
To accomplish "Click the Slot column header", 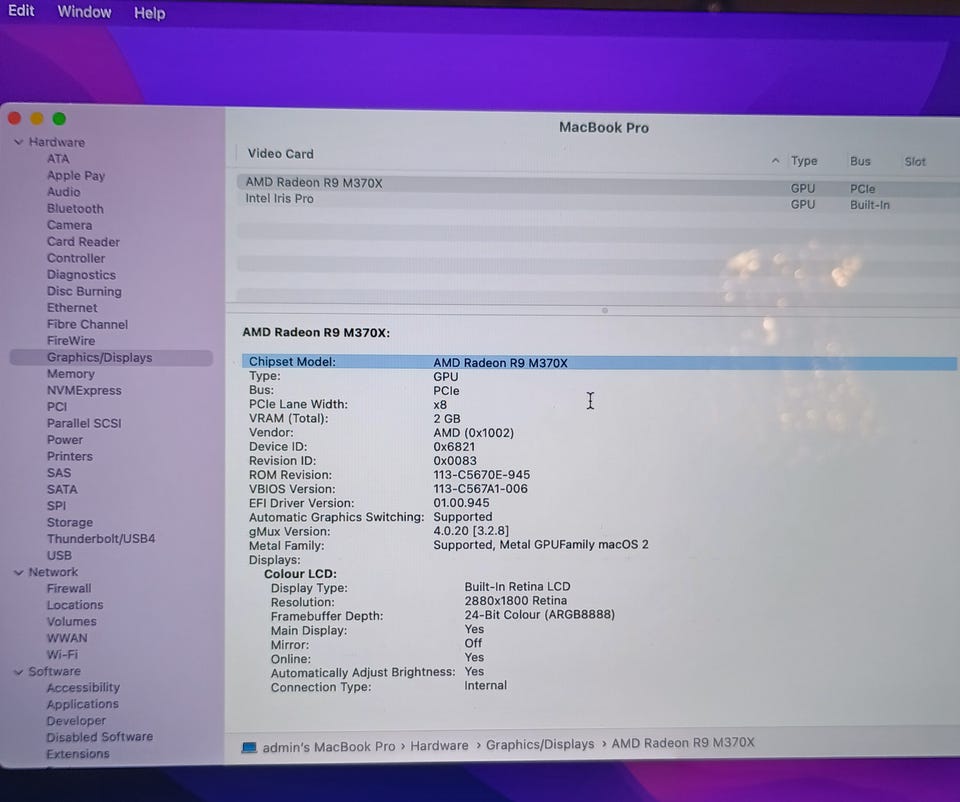I will pyautogui.click(x=915, y=162).
